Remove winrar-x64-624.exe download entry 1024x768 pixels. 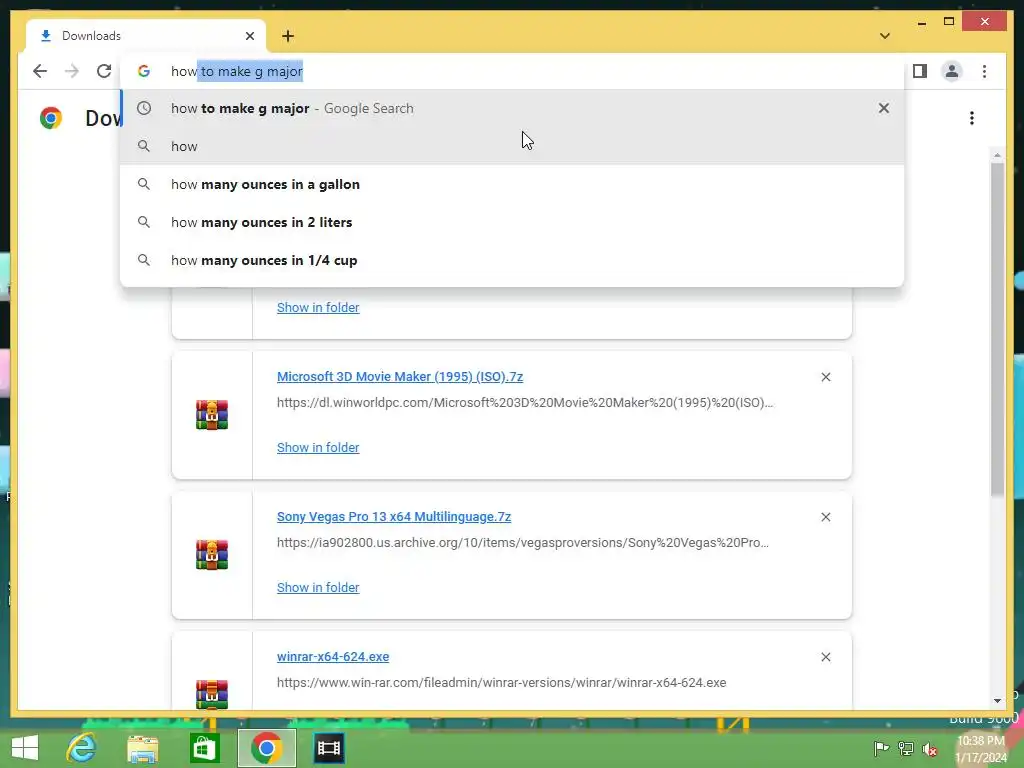tap(825, 656)
